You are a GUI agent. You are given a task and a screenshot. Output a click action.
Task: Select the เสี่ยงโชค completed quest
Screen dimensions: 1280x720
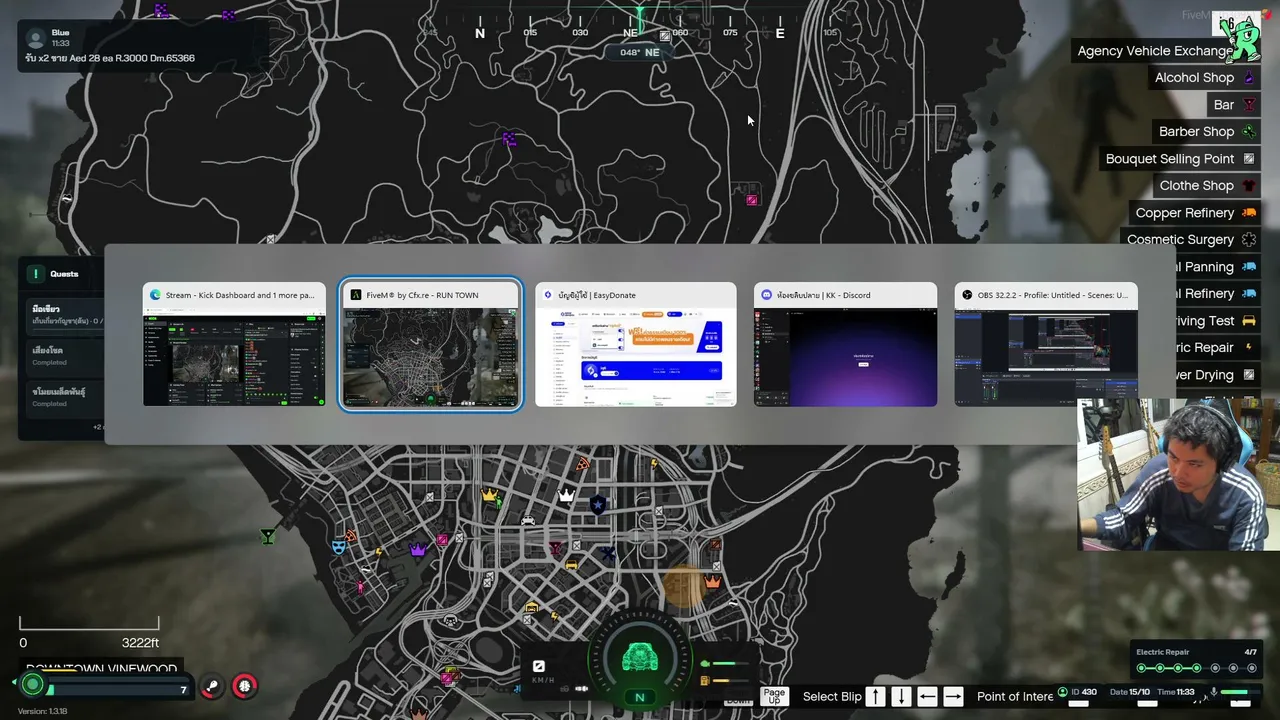pyautogui.click(x=66, y=356)
